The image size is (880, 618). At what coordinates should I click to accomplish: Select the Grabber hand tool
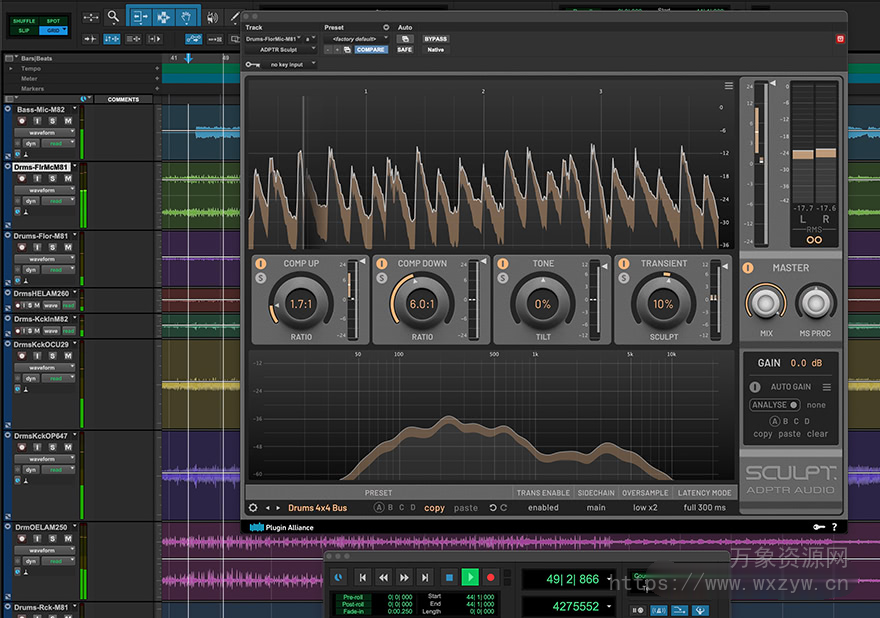pos(186,17)
